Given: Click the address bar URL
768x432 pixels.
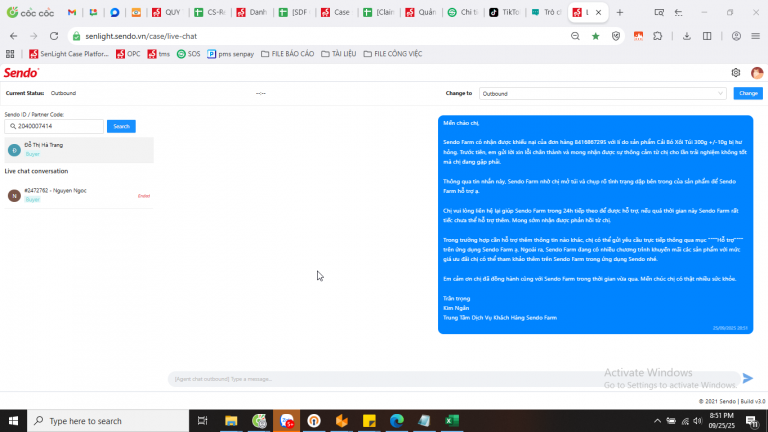Looking at the screenshot, I should tap(141, 36).
